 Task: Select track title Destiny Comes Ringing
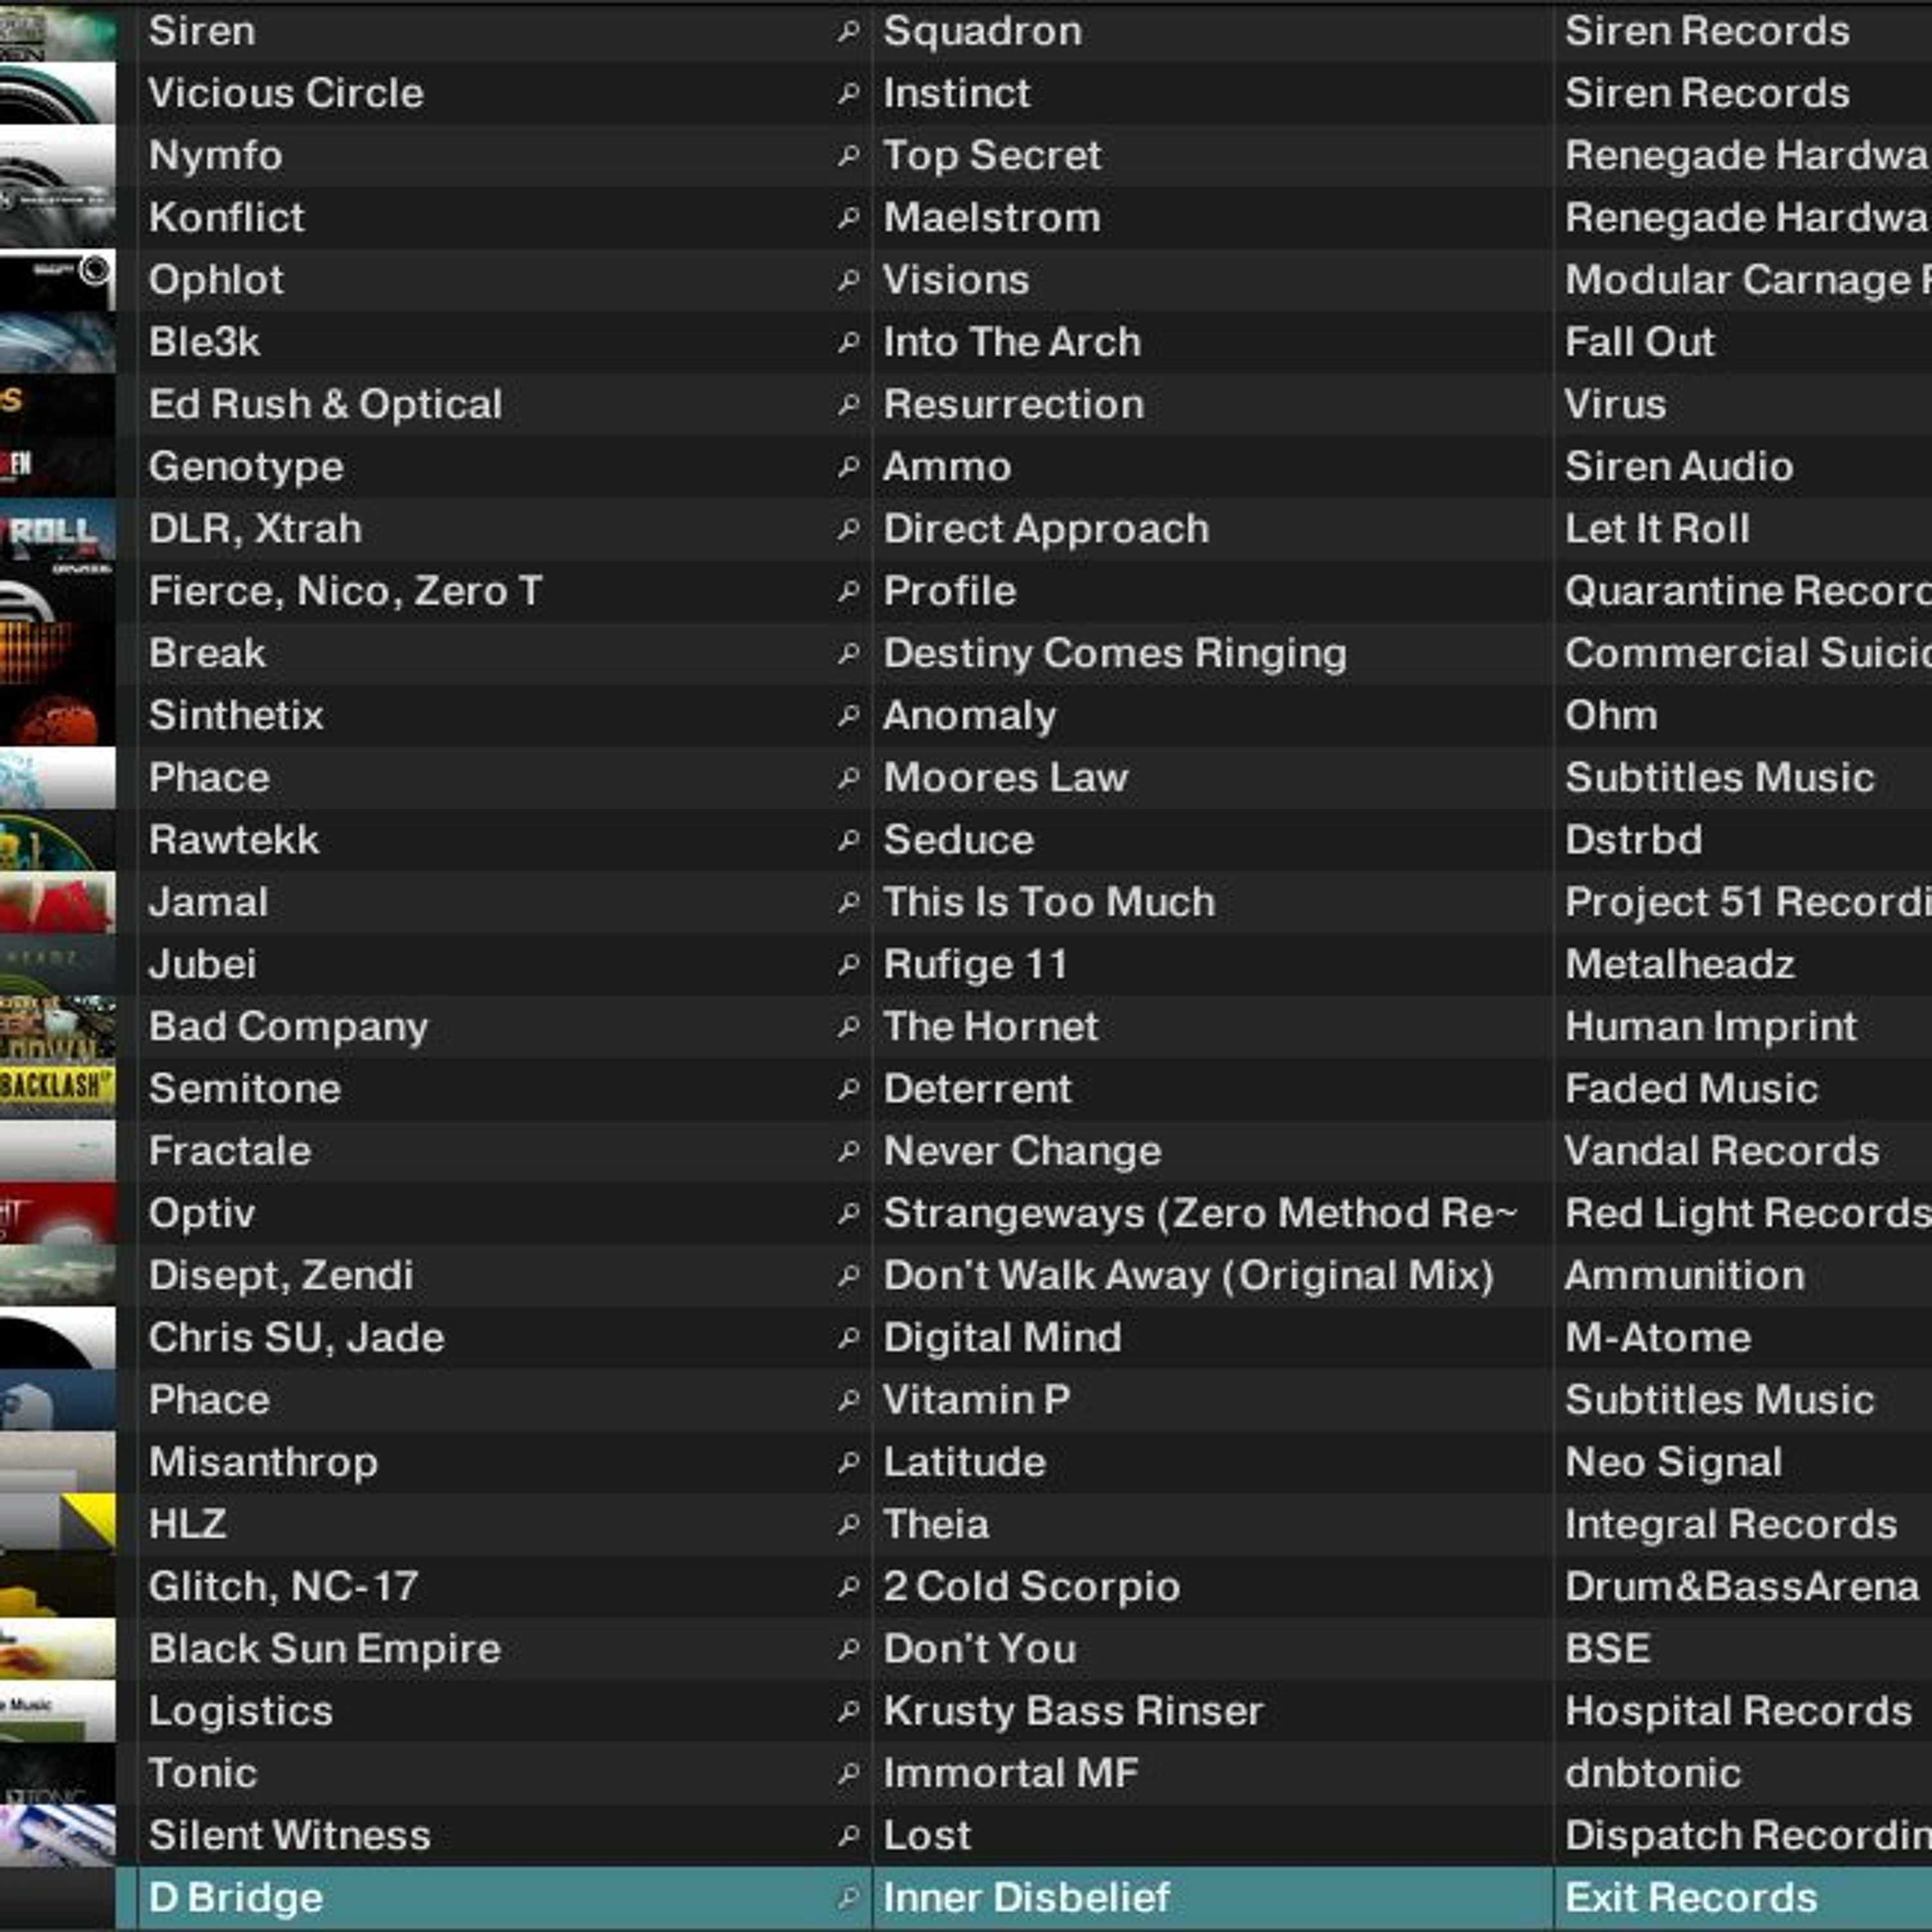pyautogui.click(x=1114, y=654)
